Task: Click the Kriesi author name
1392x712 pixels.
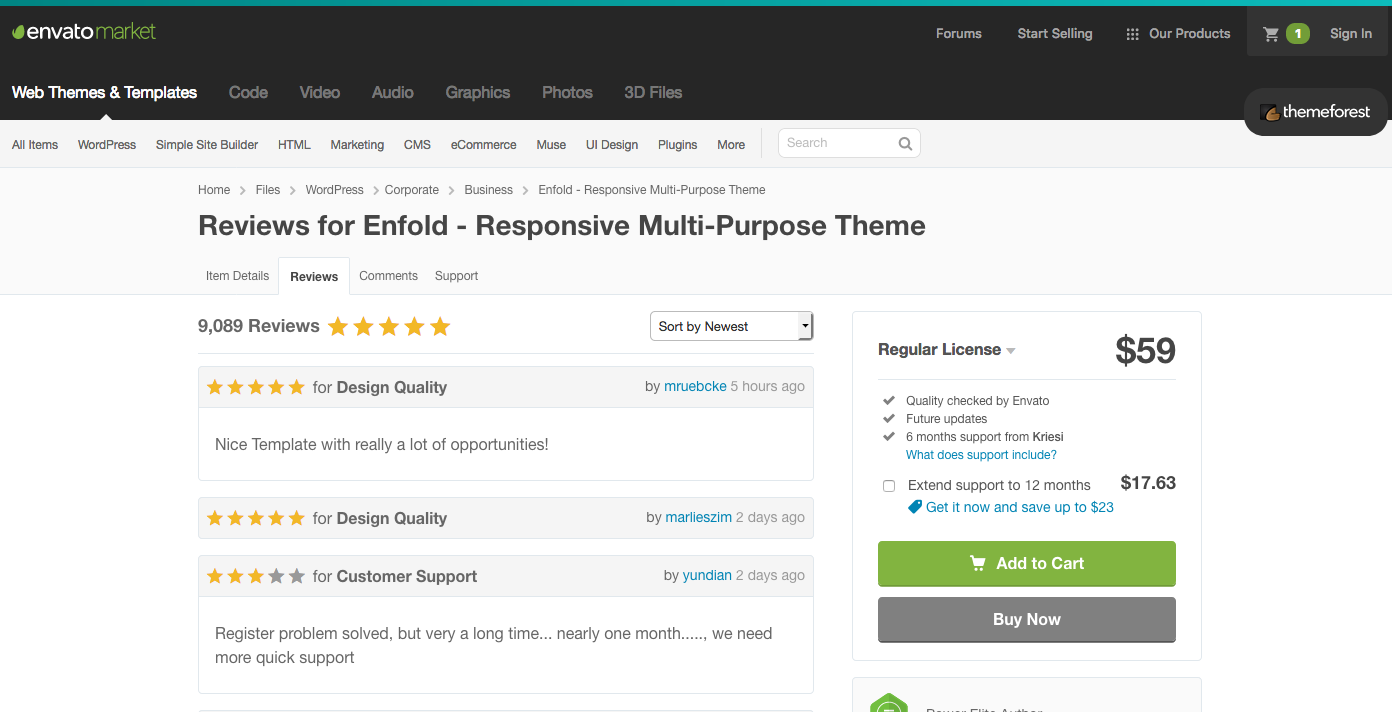Action: point(1048,437)
